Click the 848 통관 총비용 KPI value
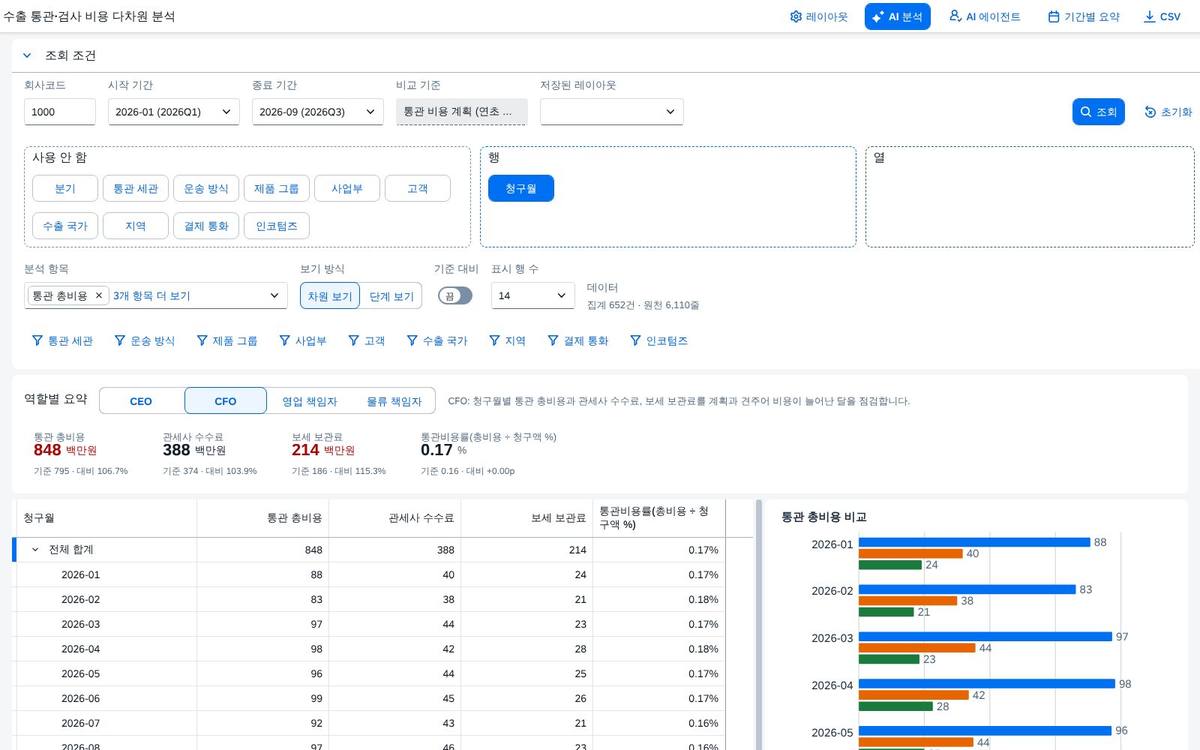 pos(47,450)
